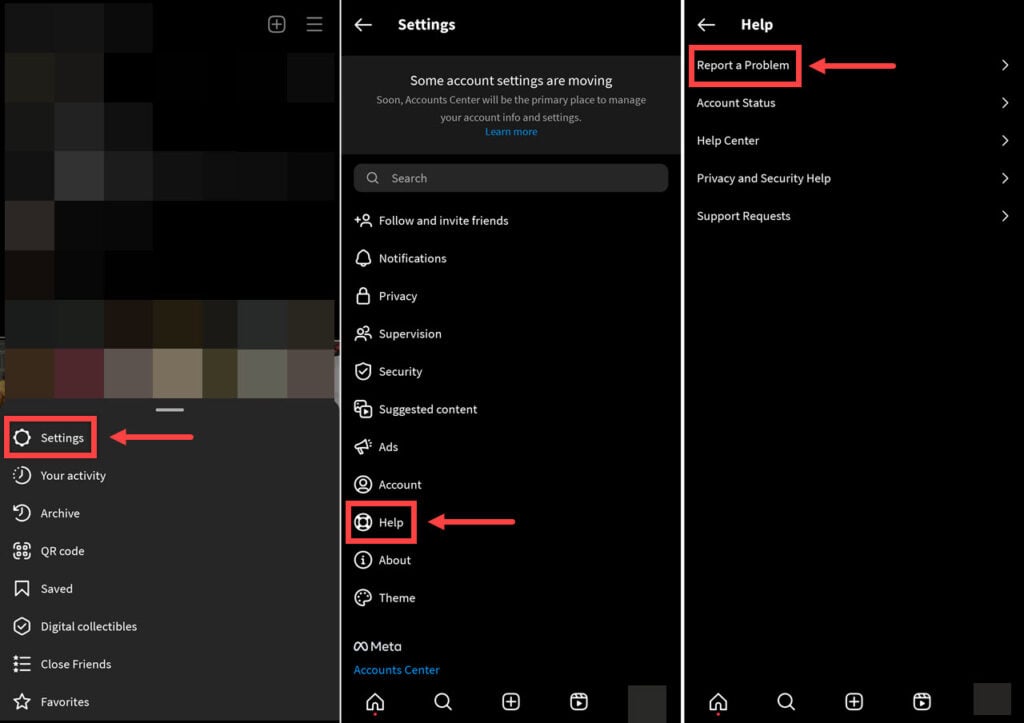Tap Reels icon in Settings bottom bar
This screenshot has width=1024, height=723.
pos(579,702)
